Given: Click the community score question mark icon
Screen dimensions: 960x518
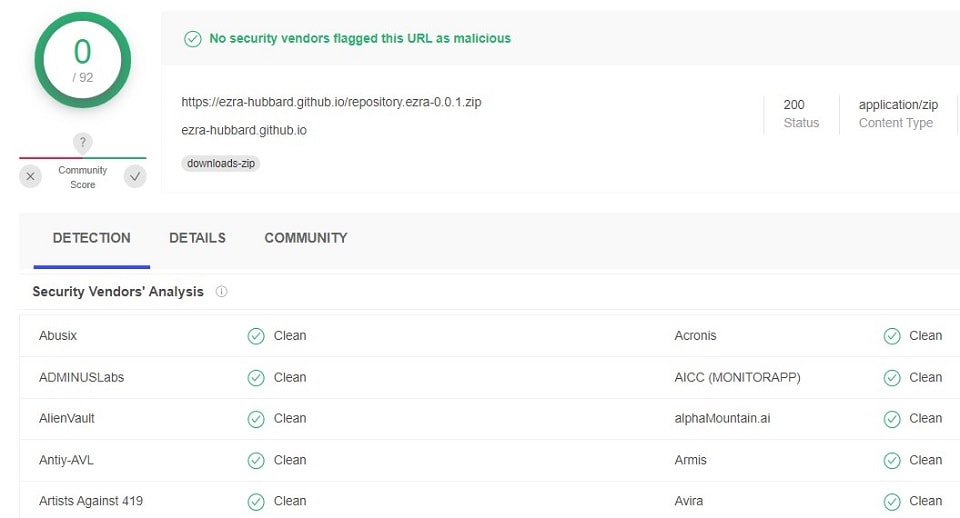Looking at the screenshot, I should [x=82, y=143].
